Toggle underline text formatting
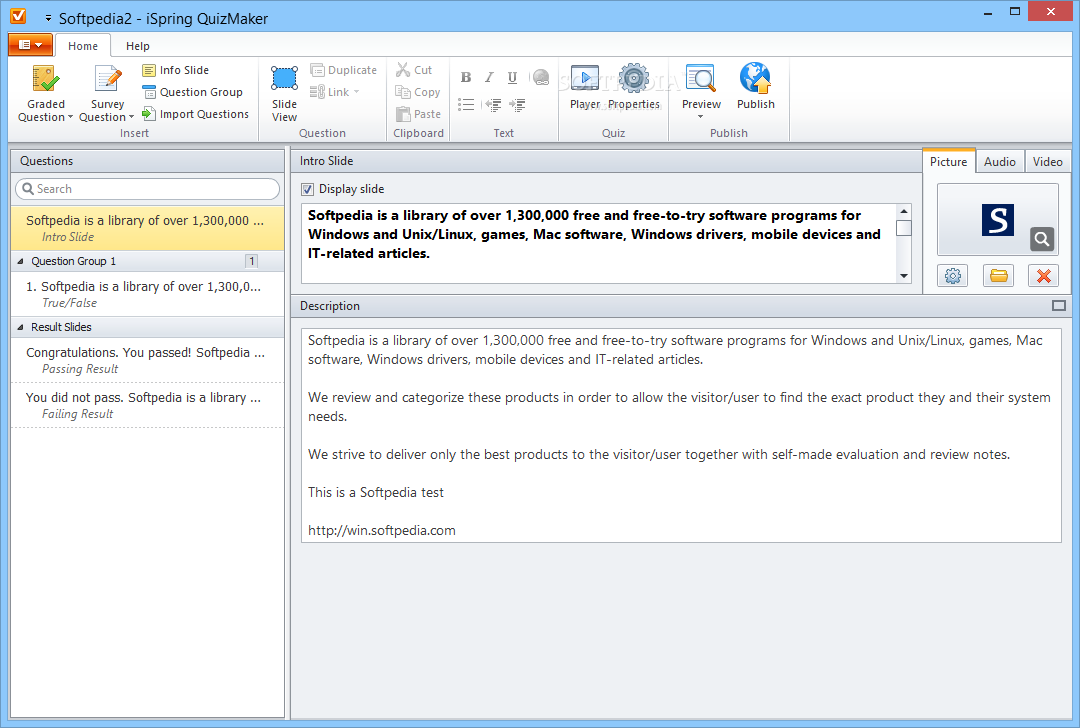The height and width of the screenshot is (728, 1080). coord(512,77)
